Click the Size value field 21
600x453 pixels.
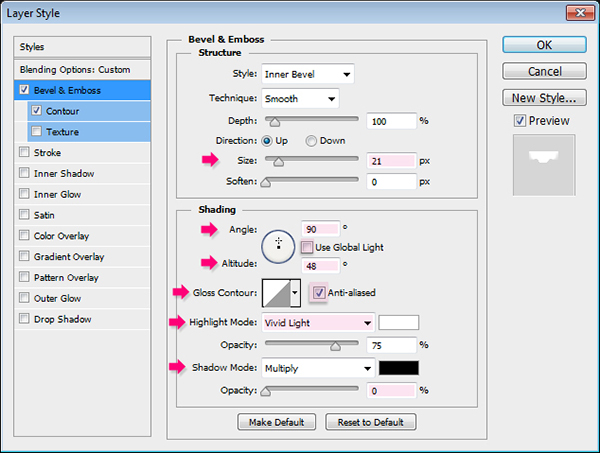391,161
